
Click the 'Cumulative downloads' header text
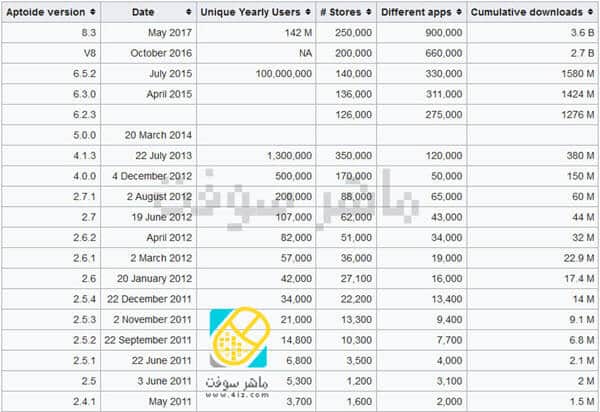tap(527, 12)
